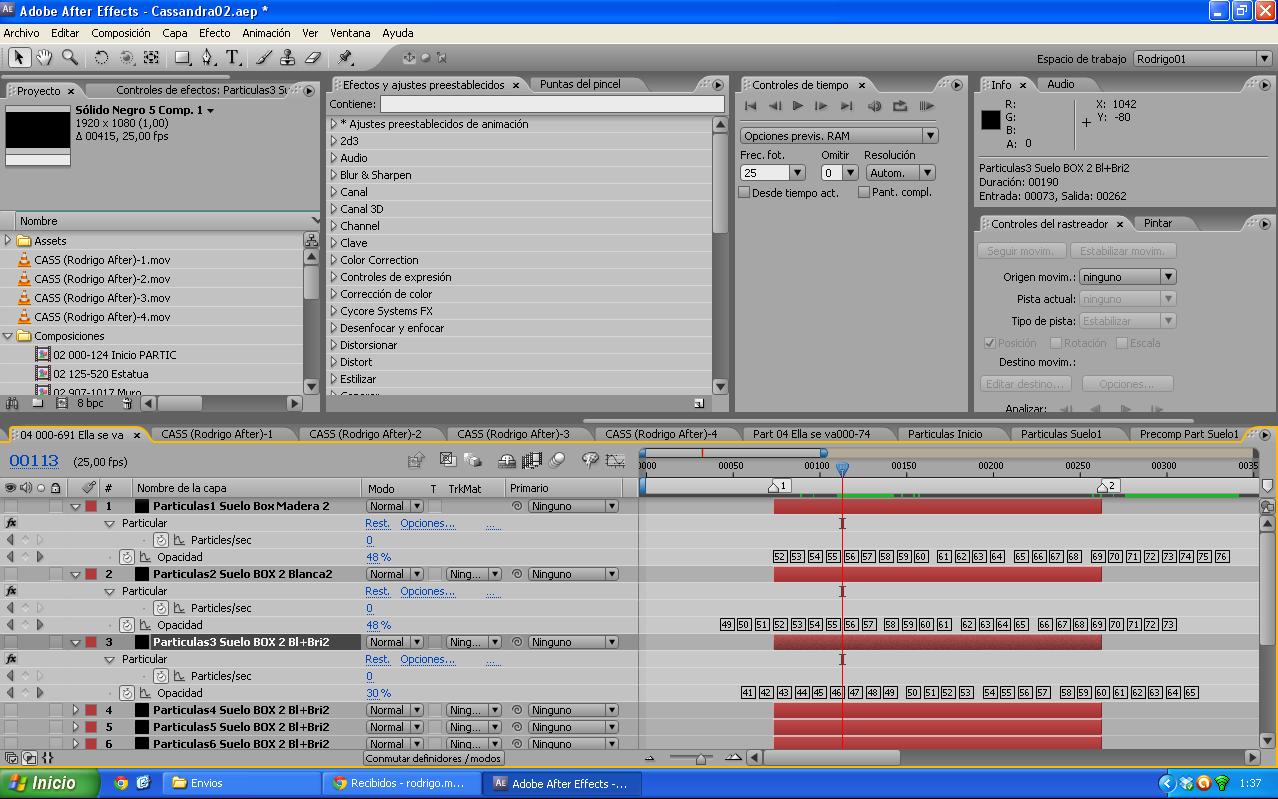1278x799 pixels.
Task: Toggle loop mode in time controls
Action: click(x=900, y=106)
